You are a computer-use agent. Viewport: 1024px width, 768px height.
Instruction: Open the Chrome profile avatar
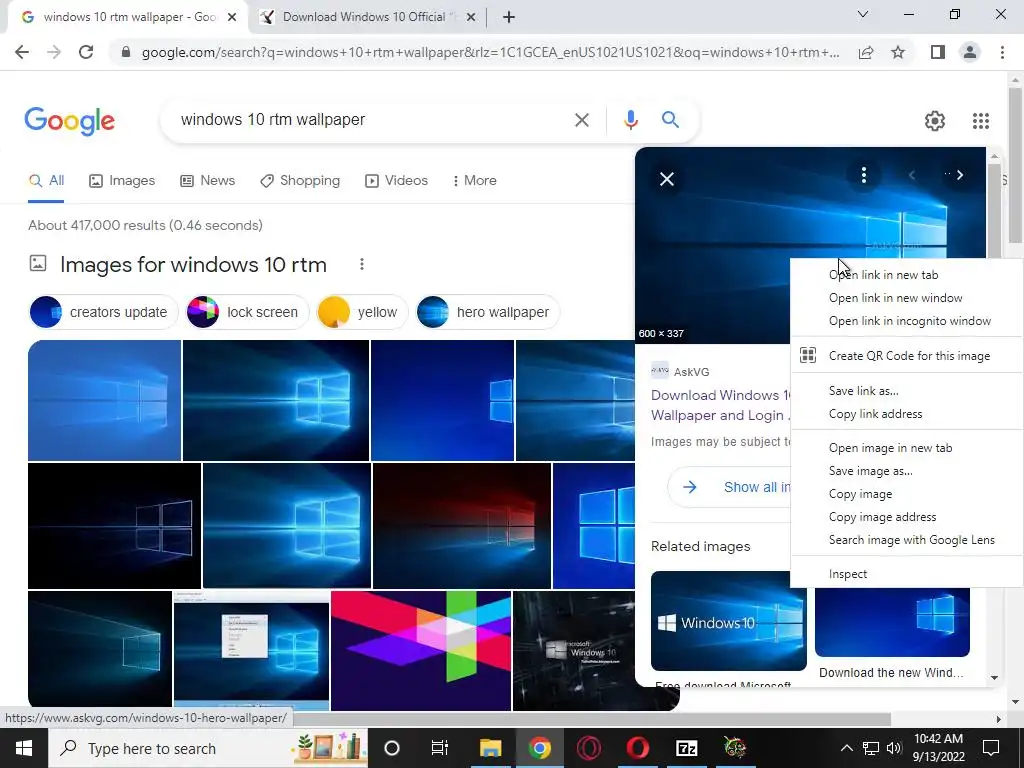tap(970, 52)
